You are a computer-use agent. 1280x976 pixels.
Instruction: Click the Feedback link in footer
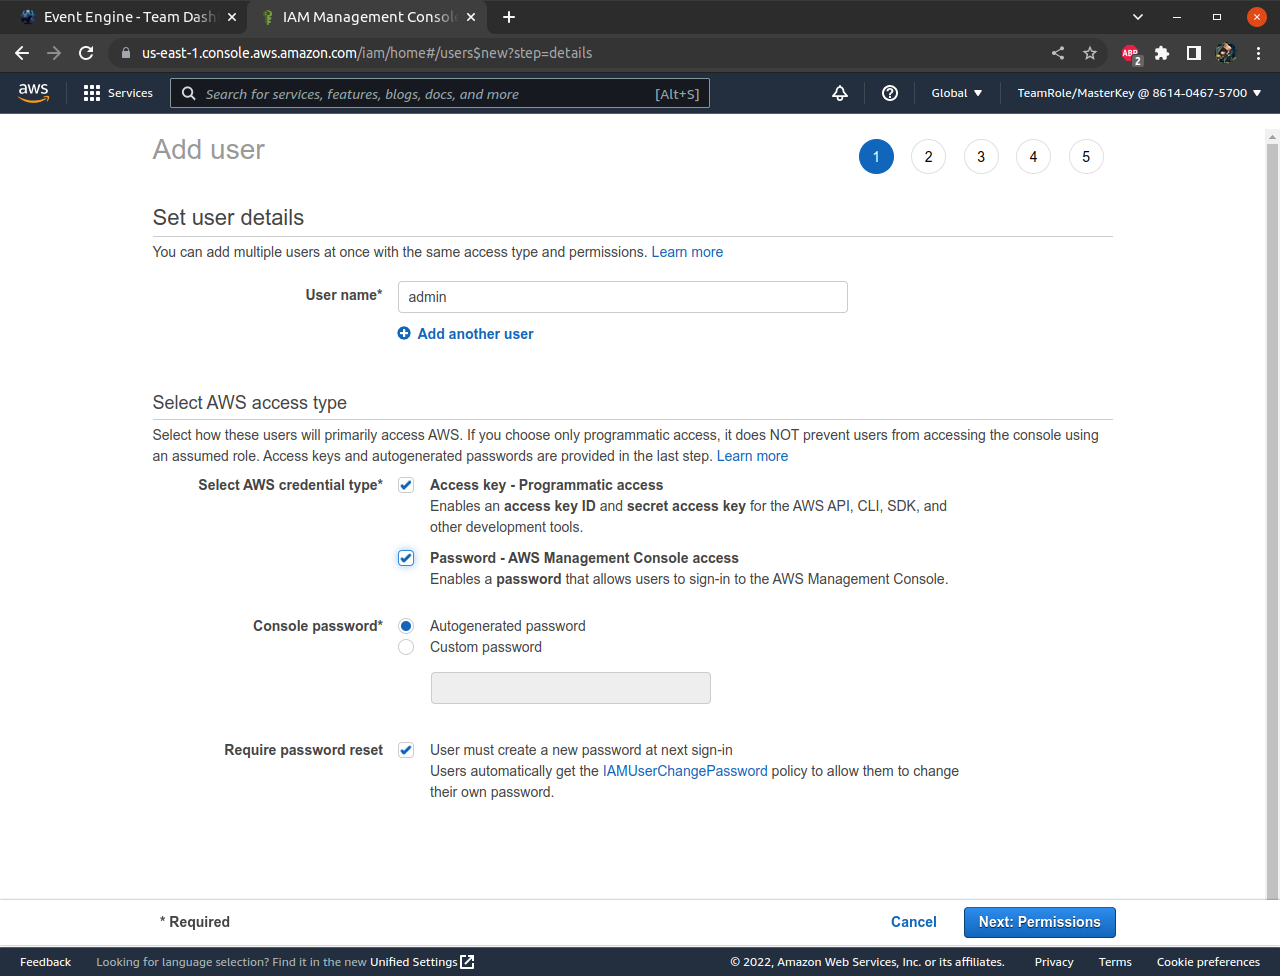click(x=46, y=962)
